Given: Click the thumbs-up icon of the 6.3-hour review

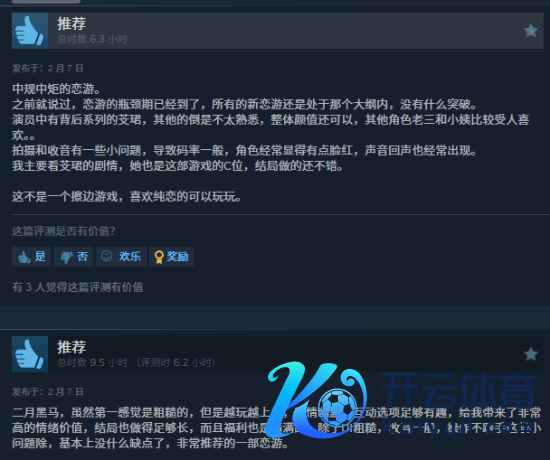Looking at the screenshot, I should click(30, 31).
